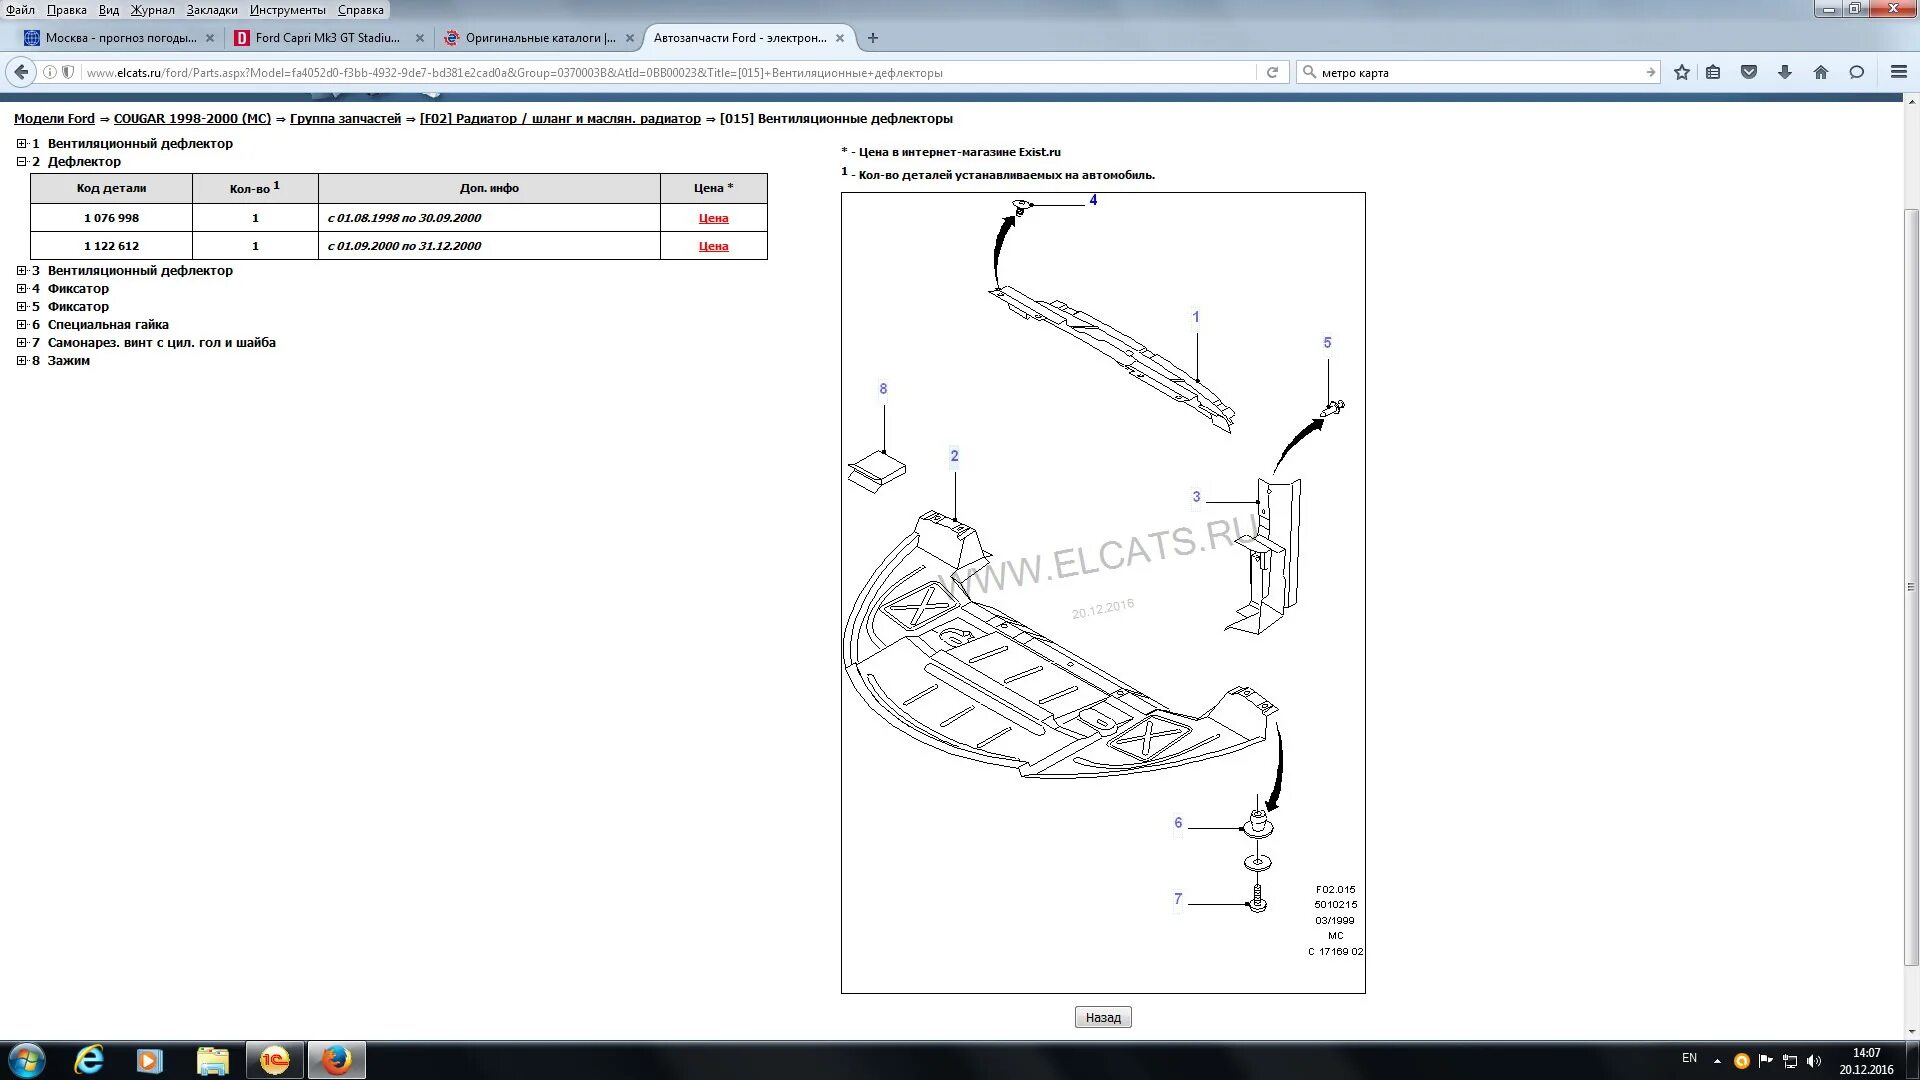Expand item 1 Вентиляционный дефлектор
This screenshot has width=1920, height=1080.
coord(21,144)
